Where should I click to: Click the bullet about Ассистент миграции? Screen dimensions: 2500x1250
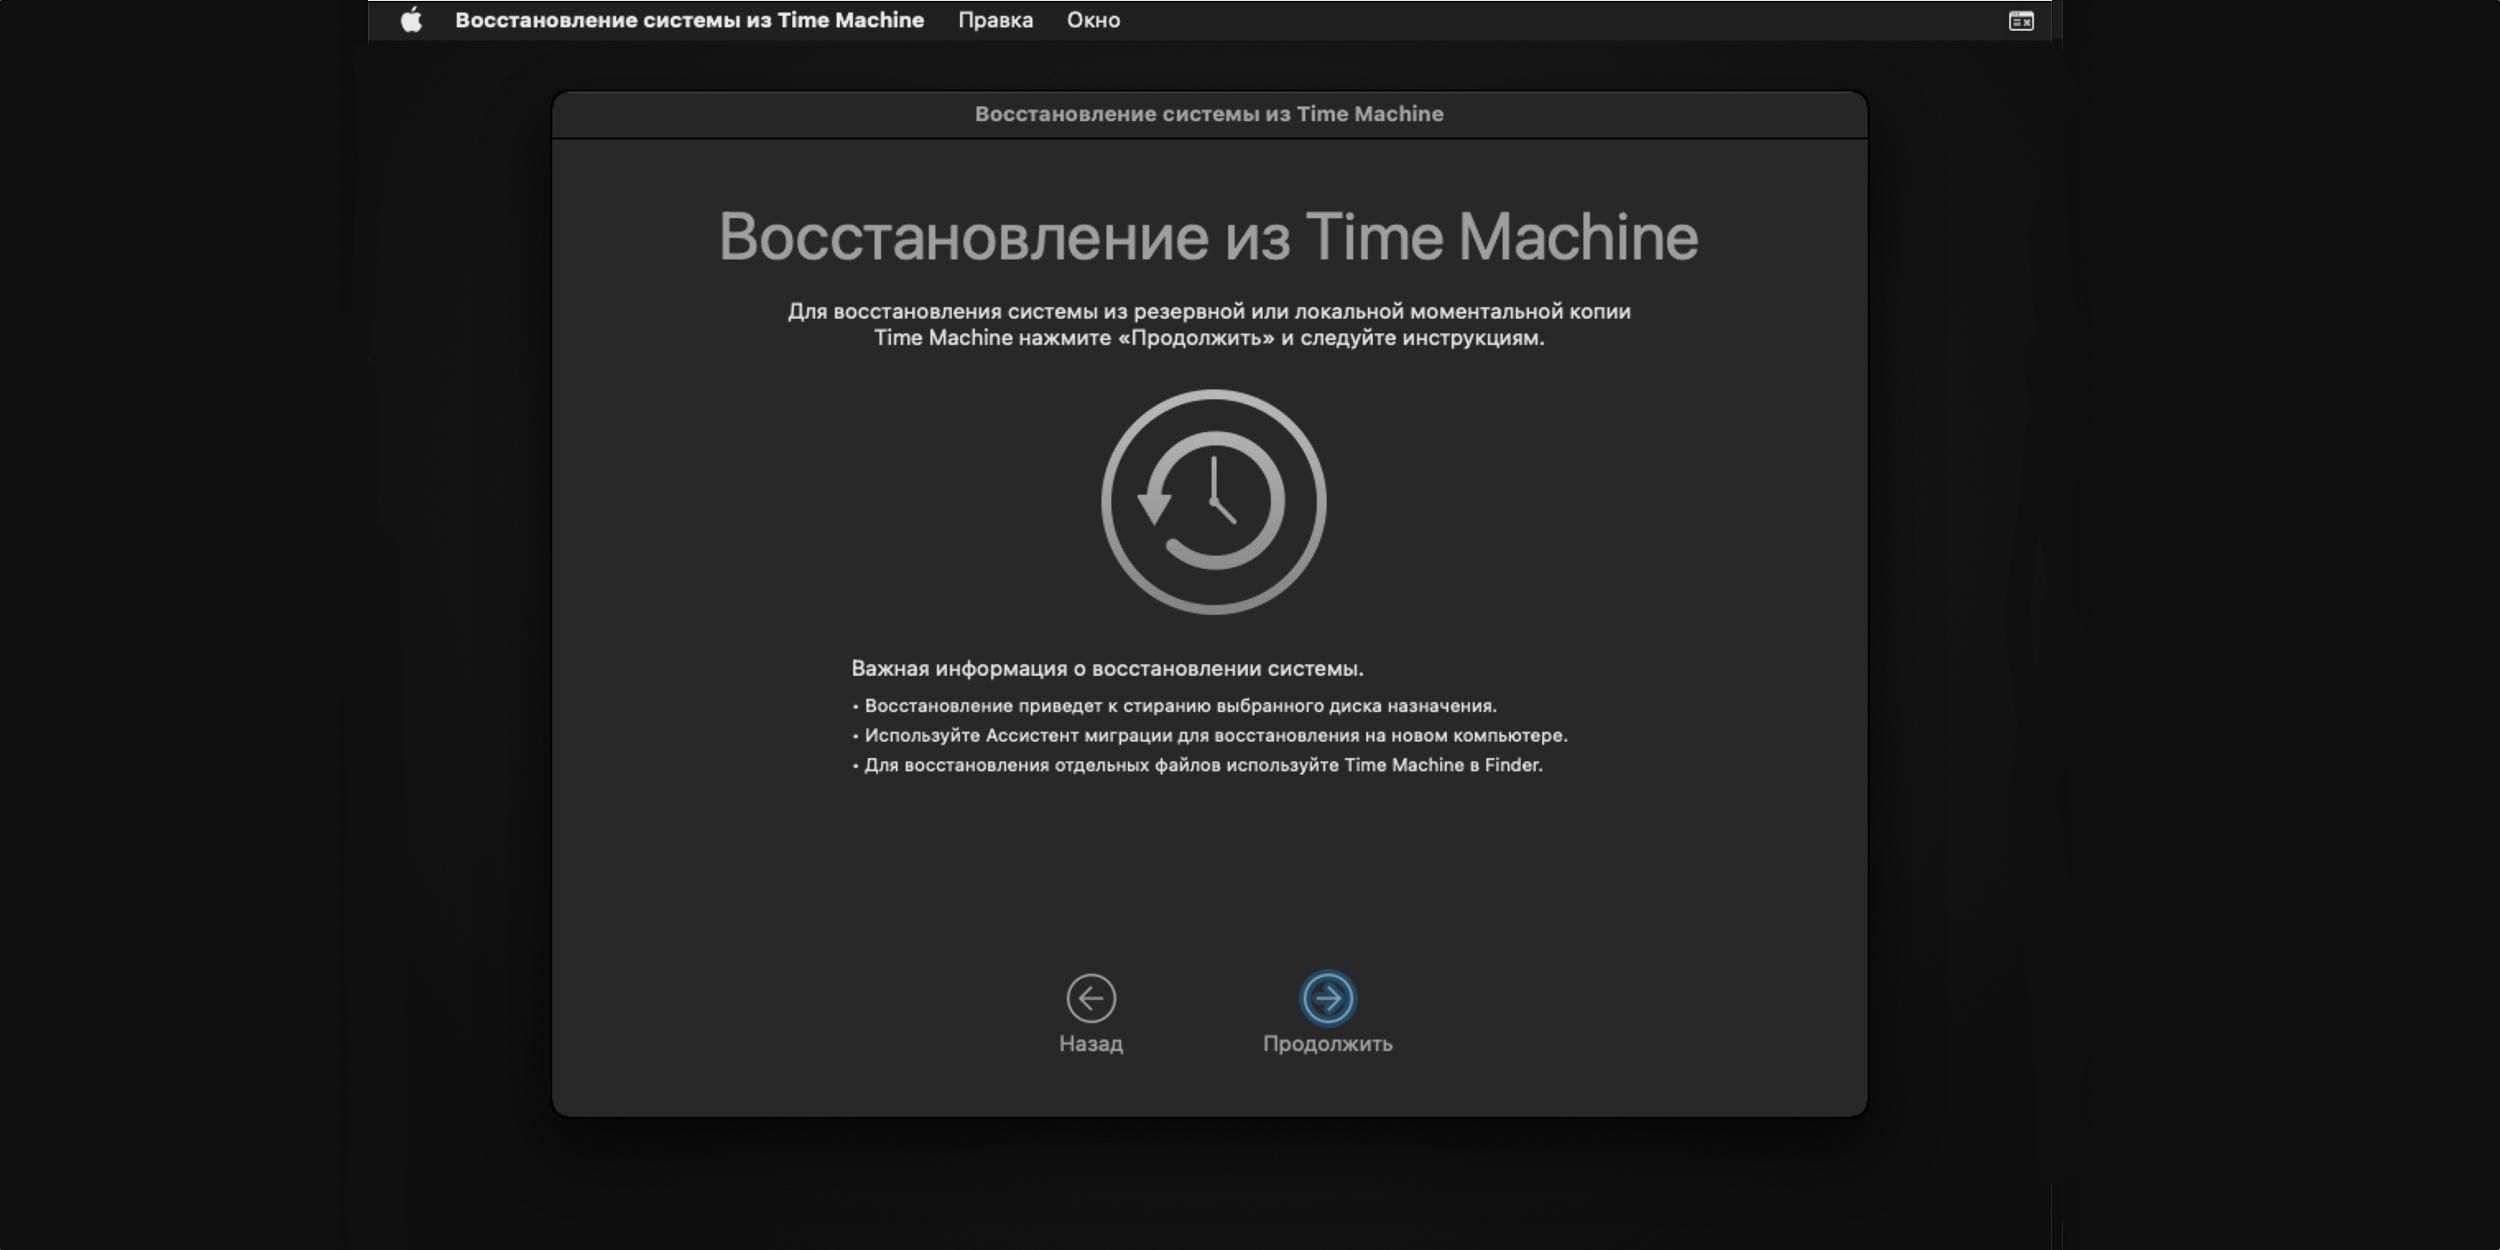click(x=1210, y=736)
